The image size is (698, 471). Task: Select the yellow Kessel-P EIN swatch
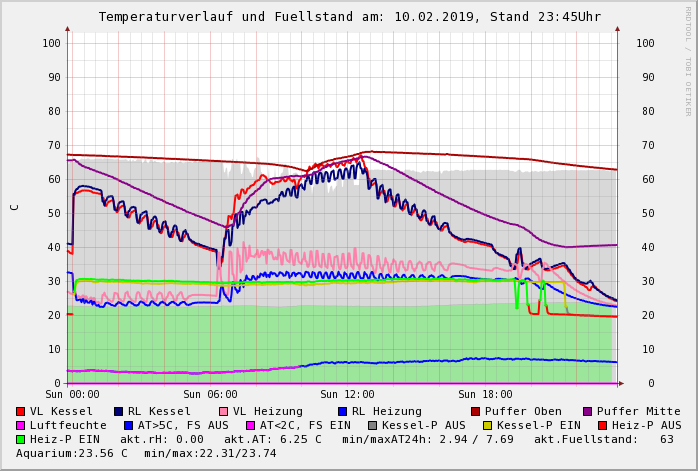(487, 425)
